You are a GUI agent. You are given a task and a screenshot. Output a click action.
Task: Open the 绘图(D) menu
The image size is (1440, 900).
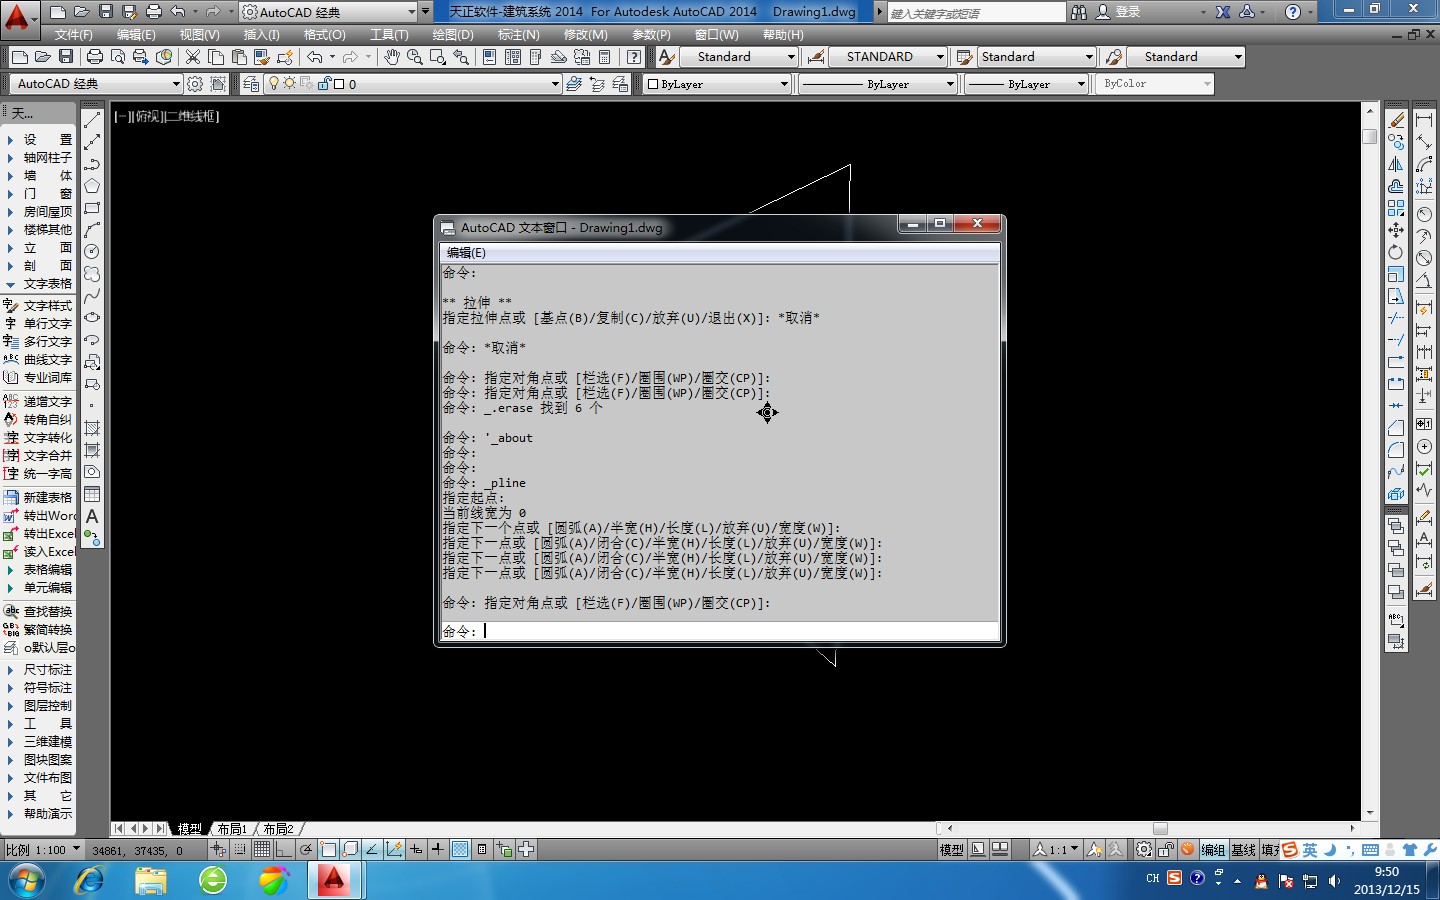click(452, 34)
